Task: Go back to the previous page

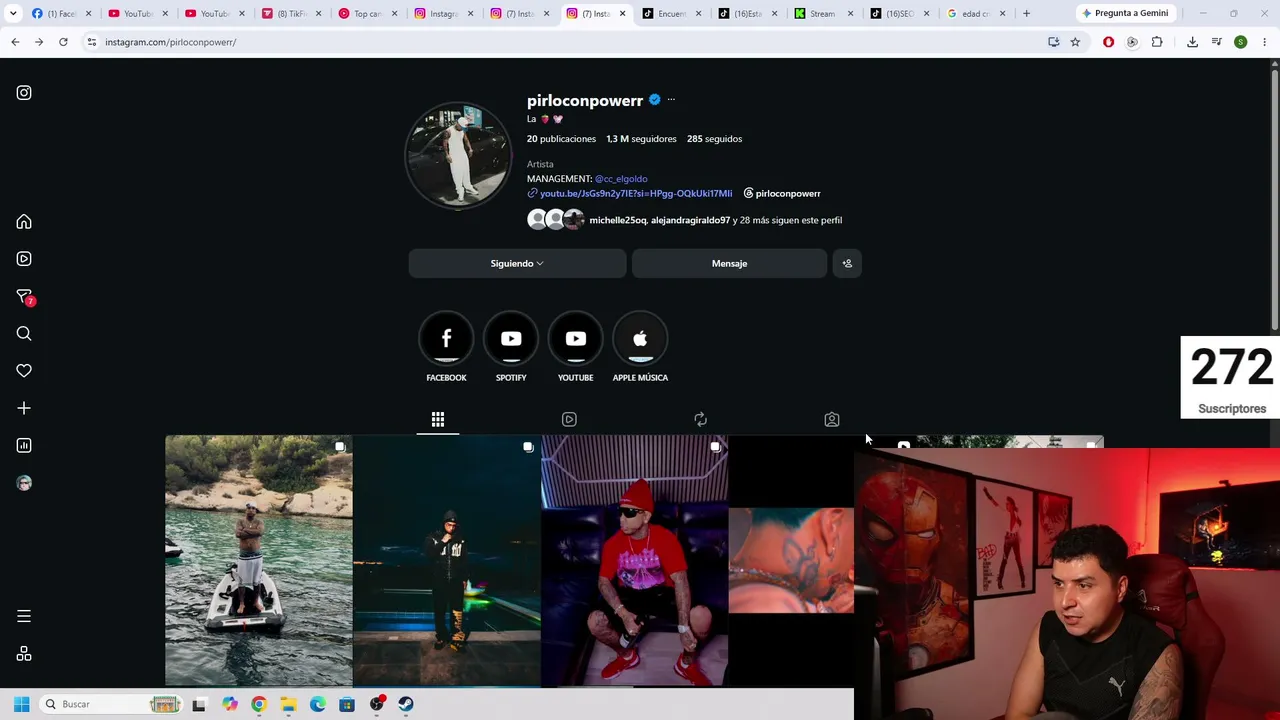Action: (x=15, y=42)
